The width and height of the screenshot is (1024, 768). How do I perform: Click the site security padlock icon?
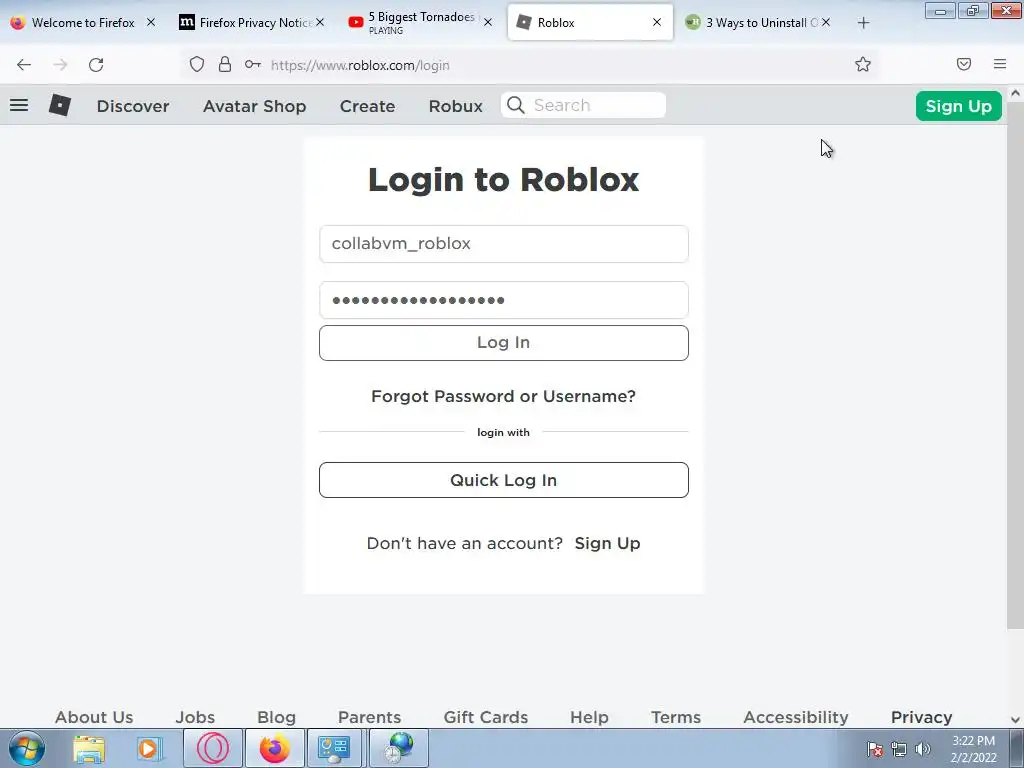click(225, 64)
